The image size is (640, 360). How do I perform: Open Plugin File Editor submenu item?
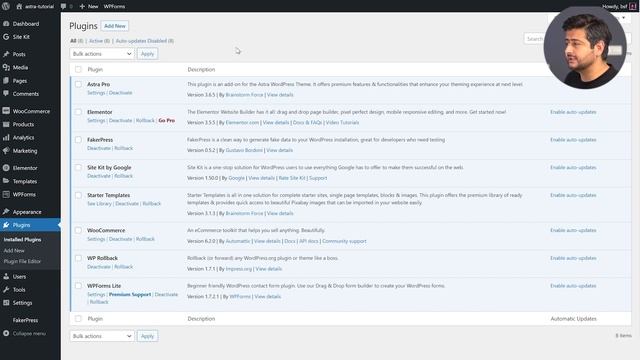[22, 261]
